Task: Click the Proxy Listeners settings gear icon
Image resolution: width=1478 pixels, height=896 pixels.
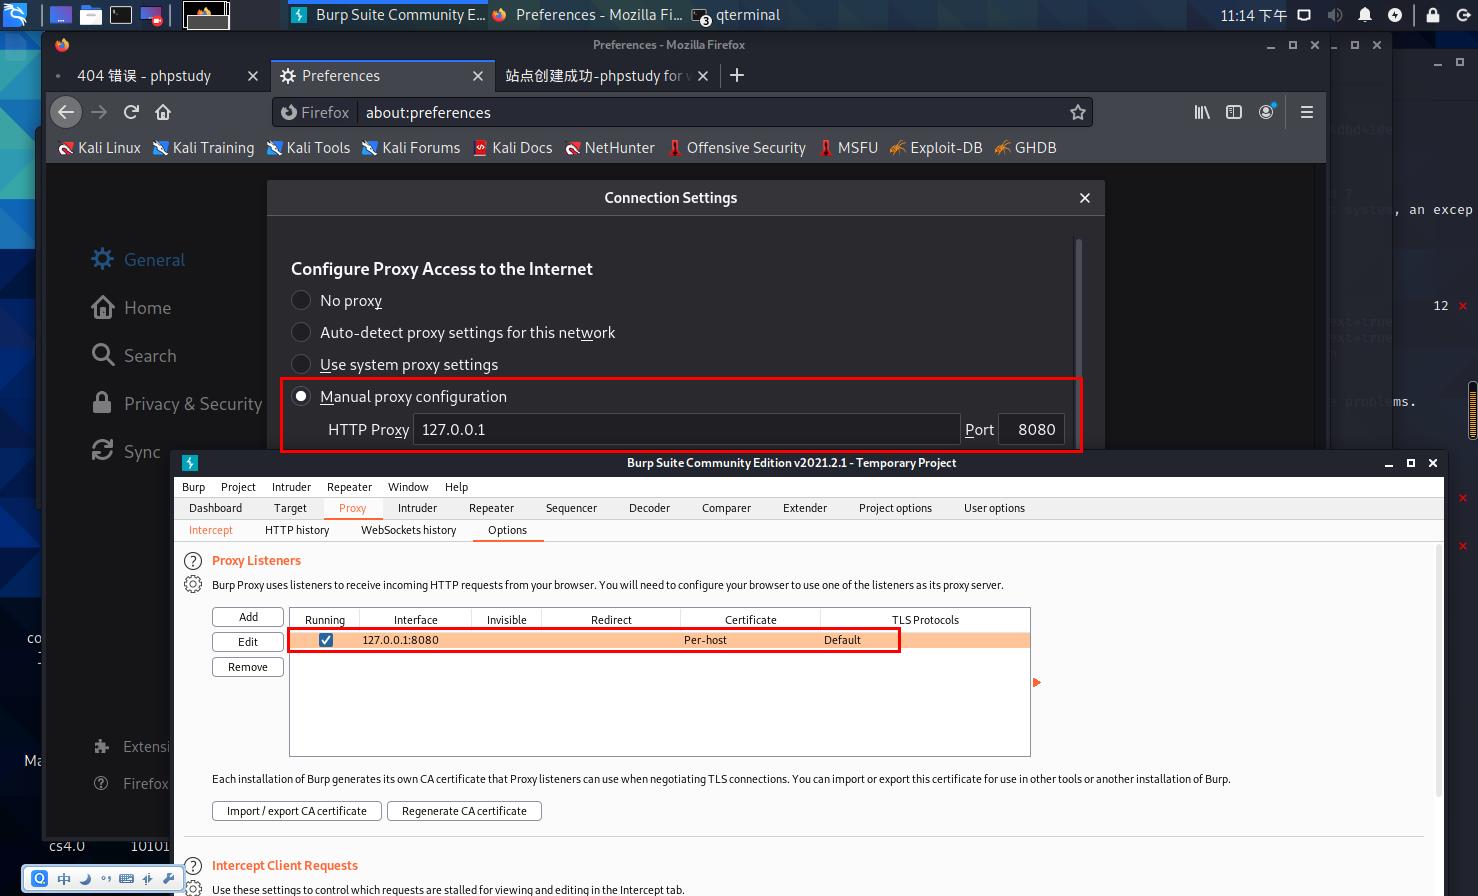Action: (193, 584)
